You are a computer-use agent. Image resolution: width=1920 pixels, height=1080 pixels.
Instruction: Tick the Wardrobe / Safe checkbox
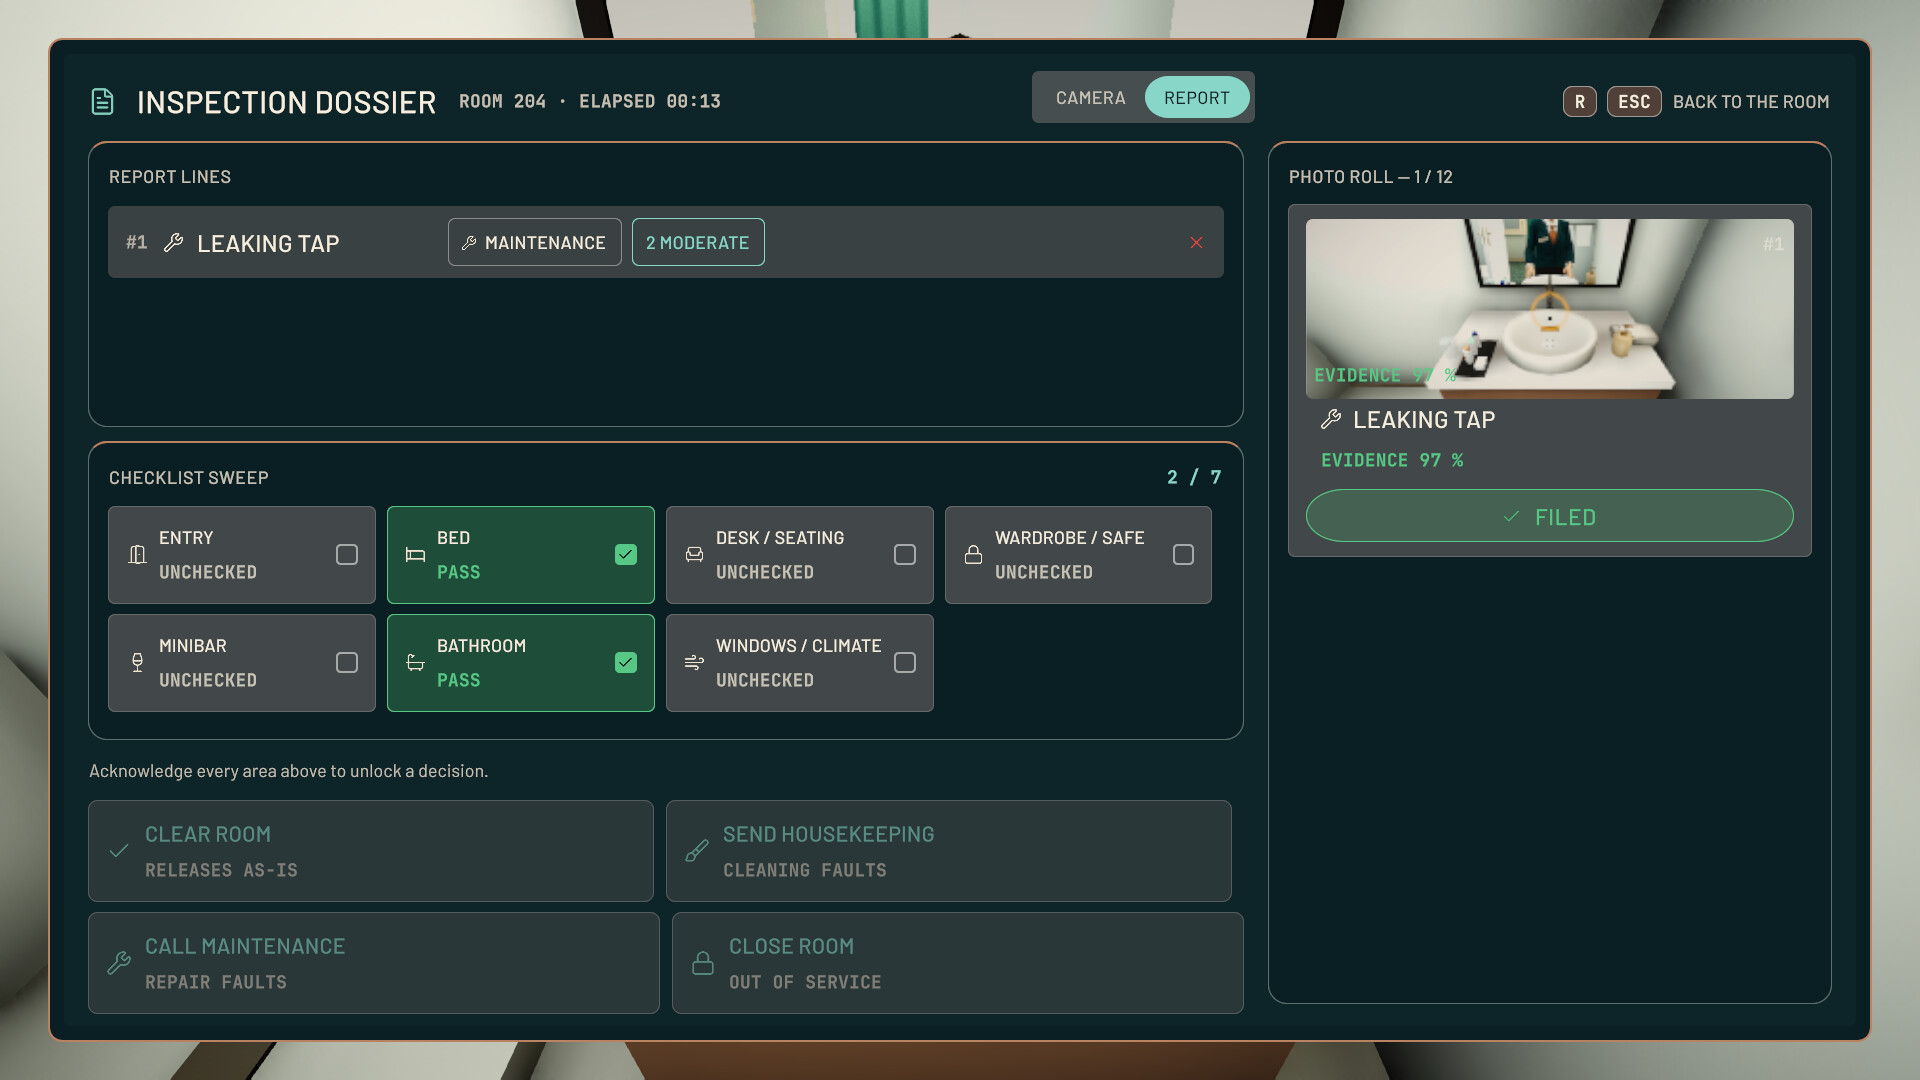(x=1183, y=555)
